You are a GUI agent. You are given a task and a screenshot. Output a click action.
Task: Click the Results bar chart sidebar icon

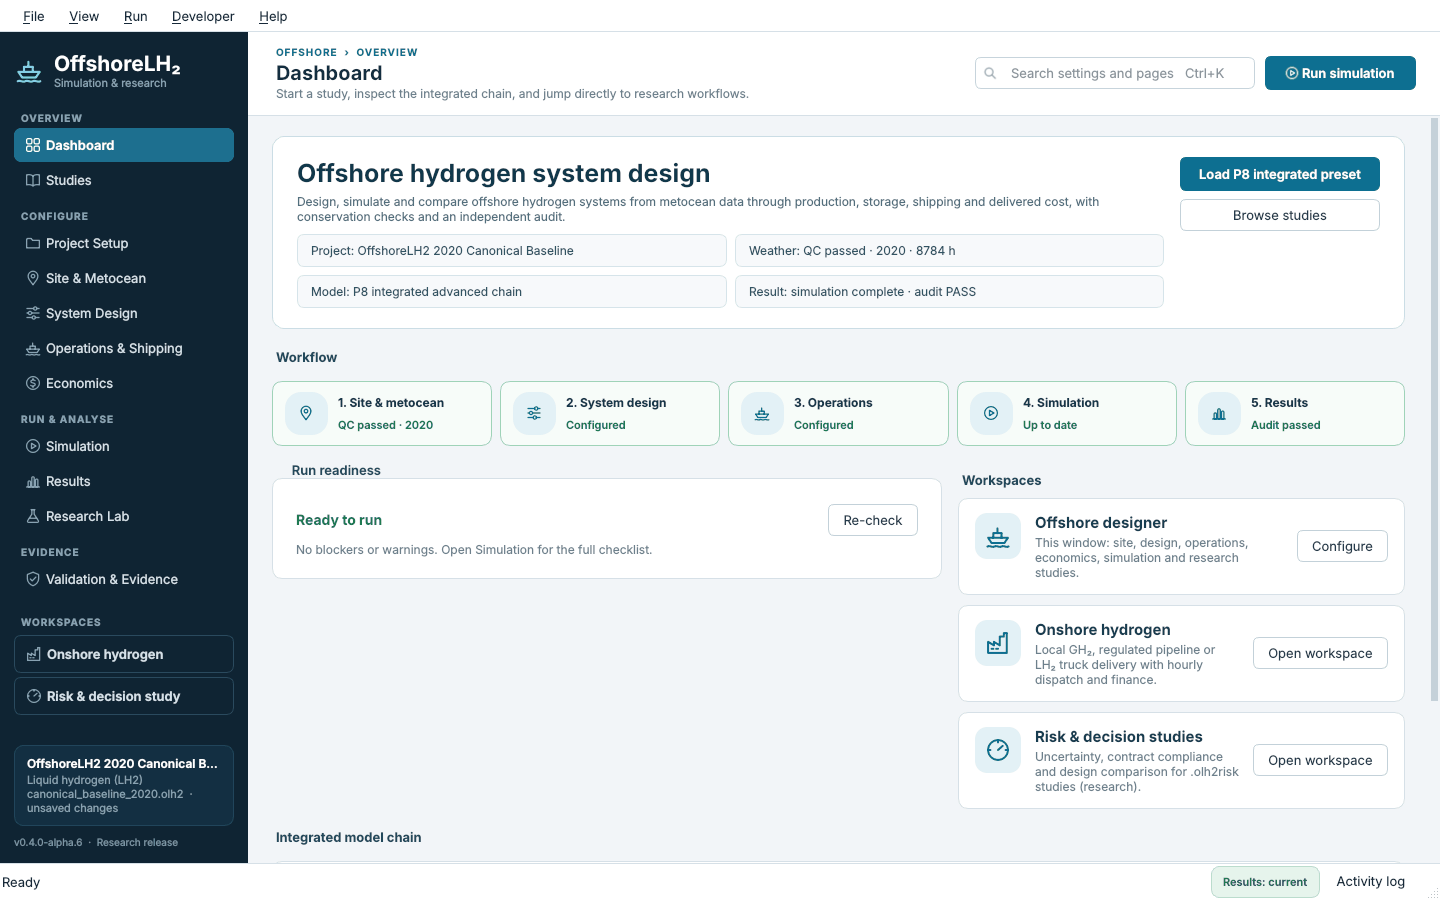click(x=33, y=481)
